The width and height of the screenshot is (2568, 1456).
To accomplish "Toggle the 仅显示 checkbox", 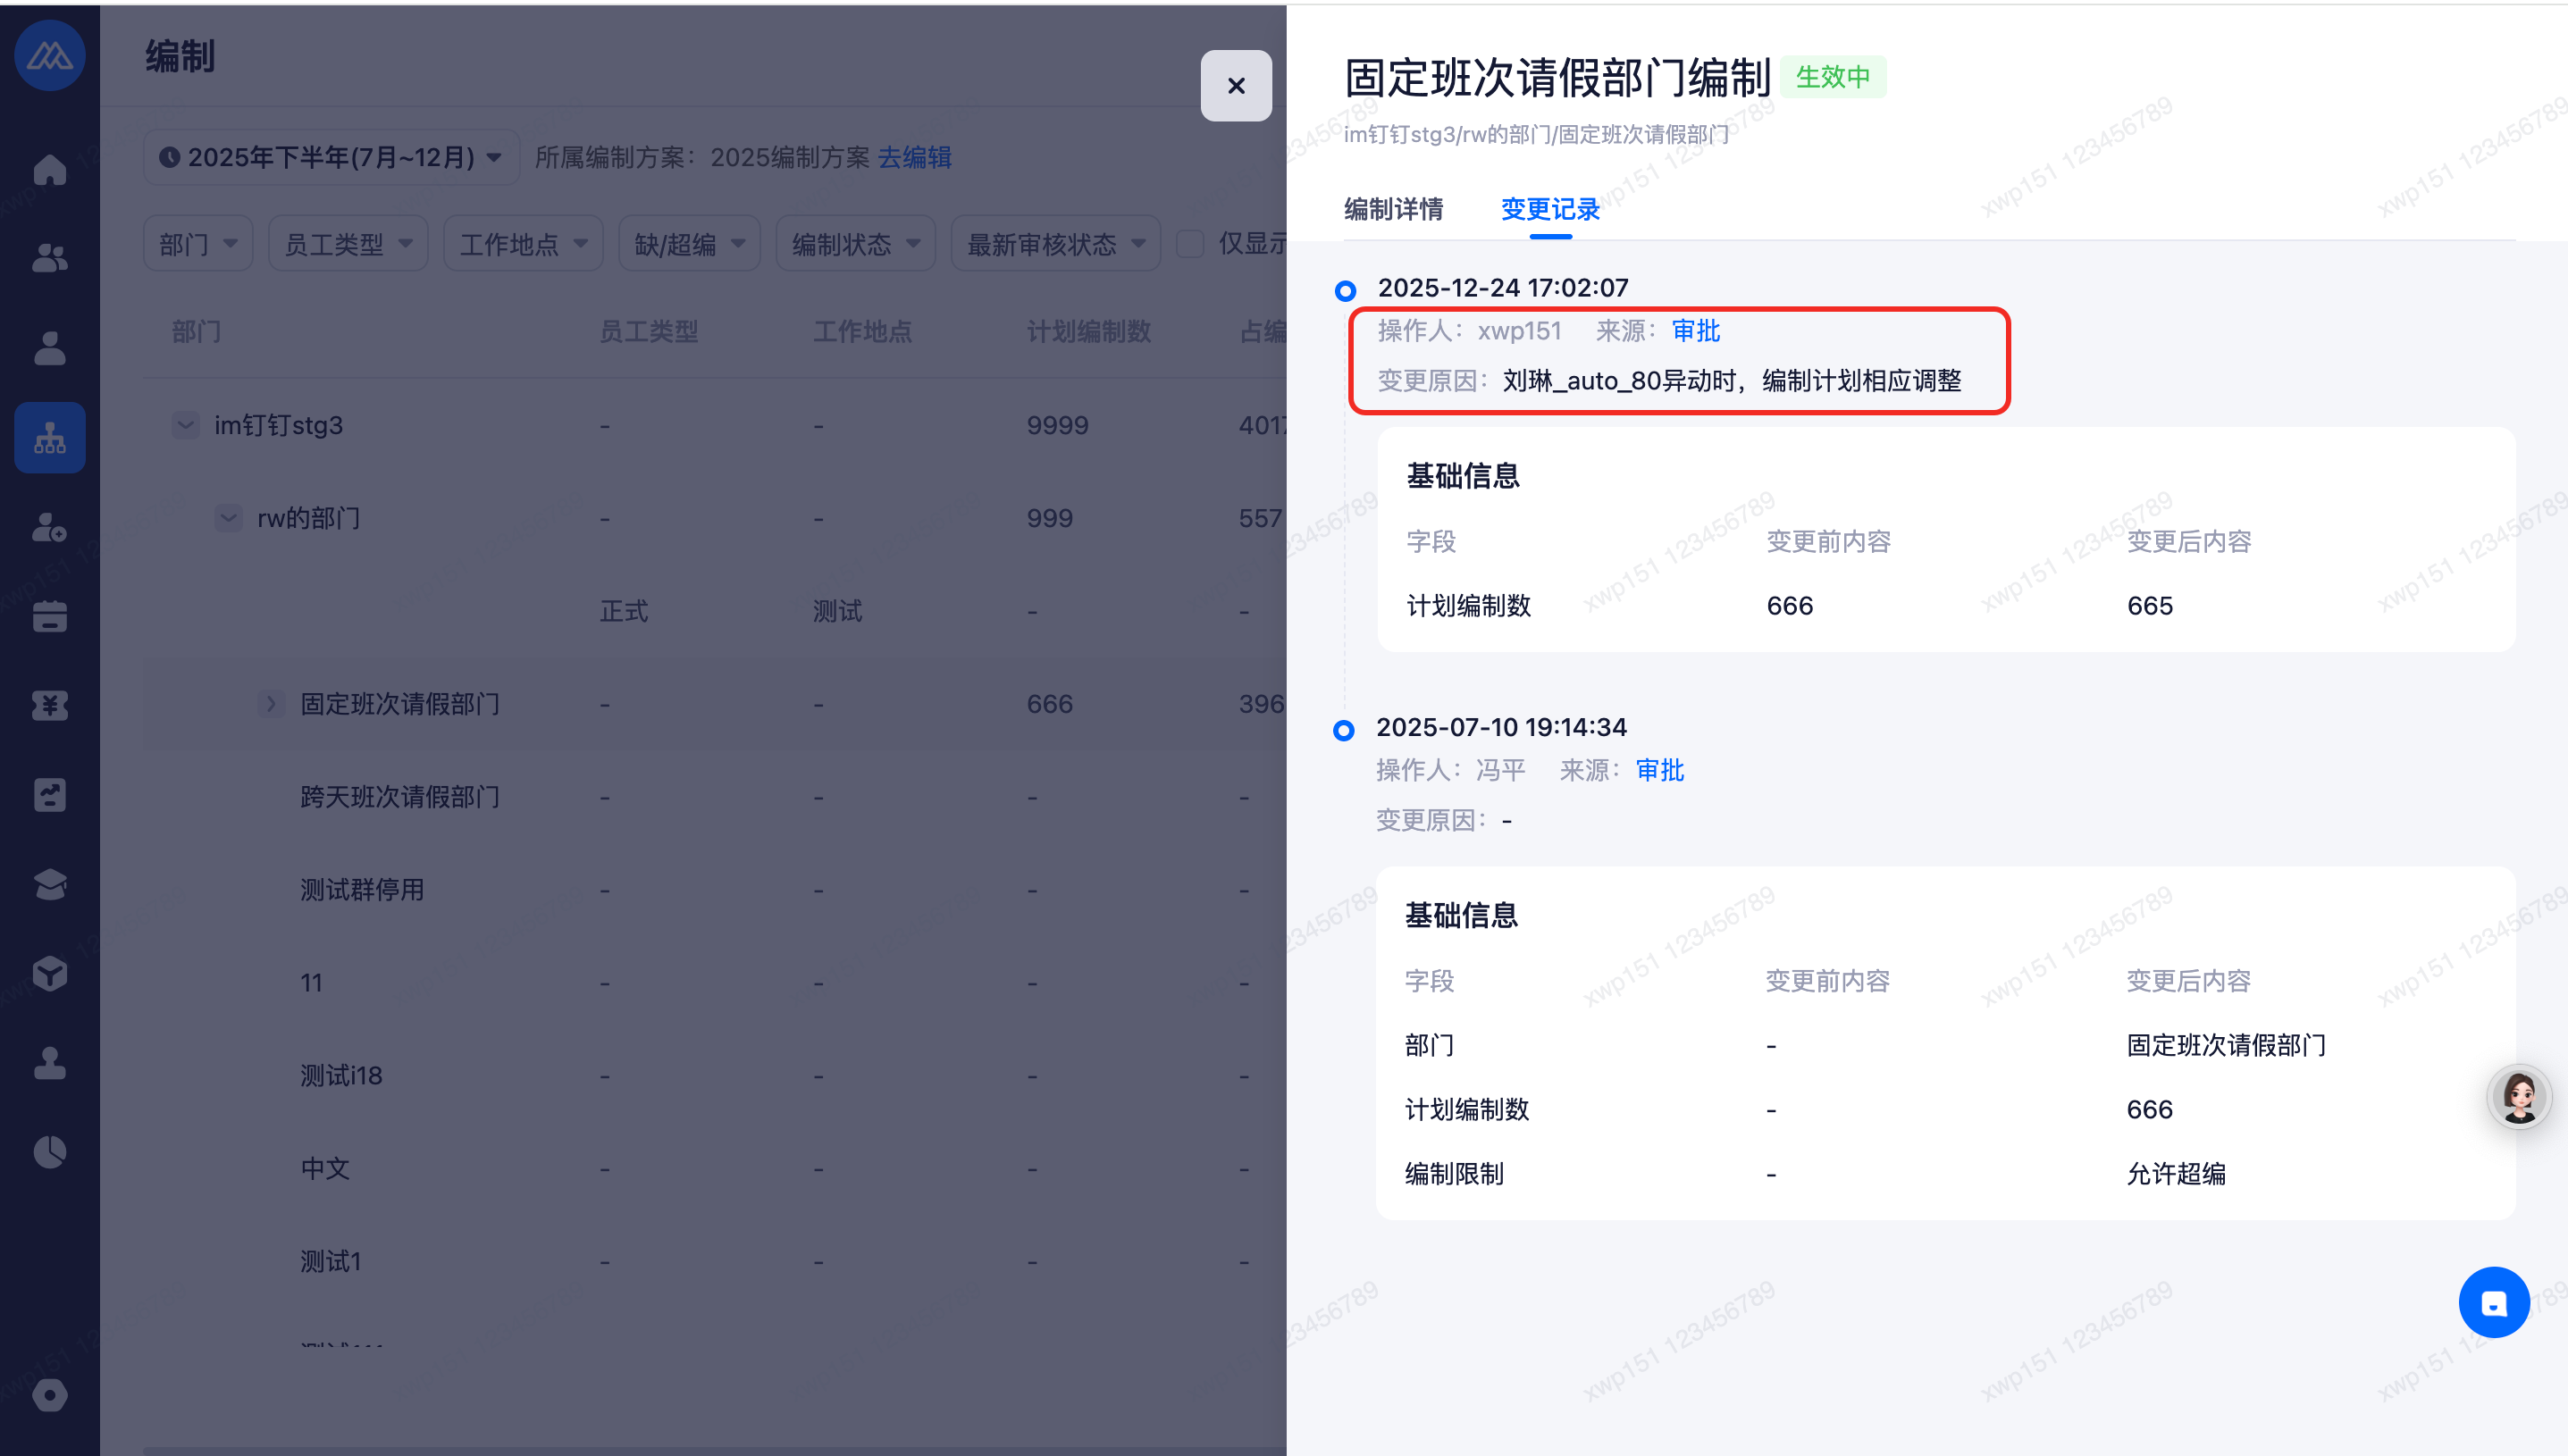I will 1190,243.
